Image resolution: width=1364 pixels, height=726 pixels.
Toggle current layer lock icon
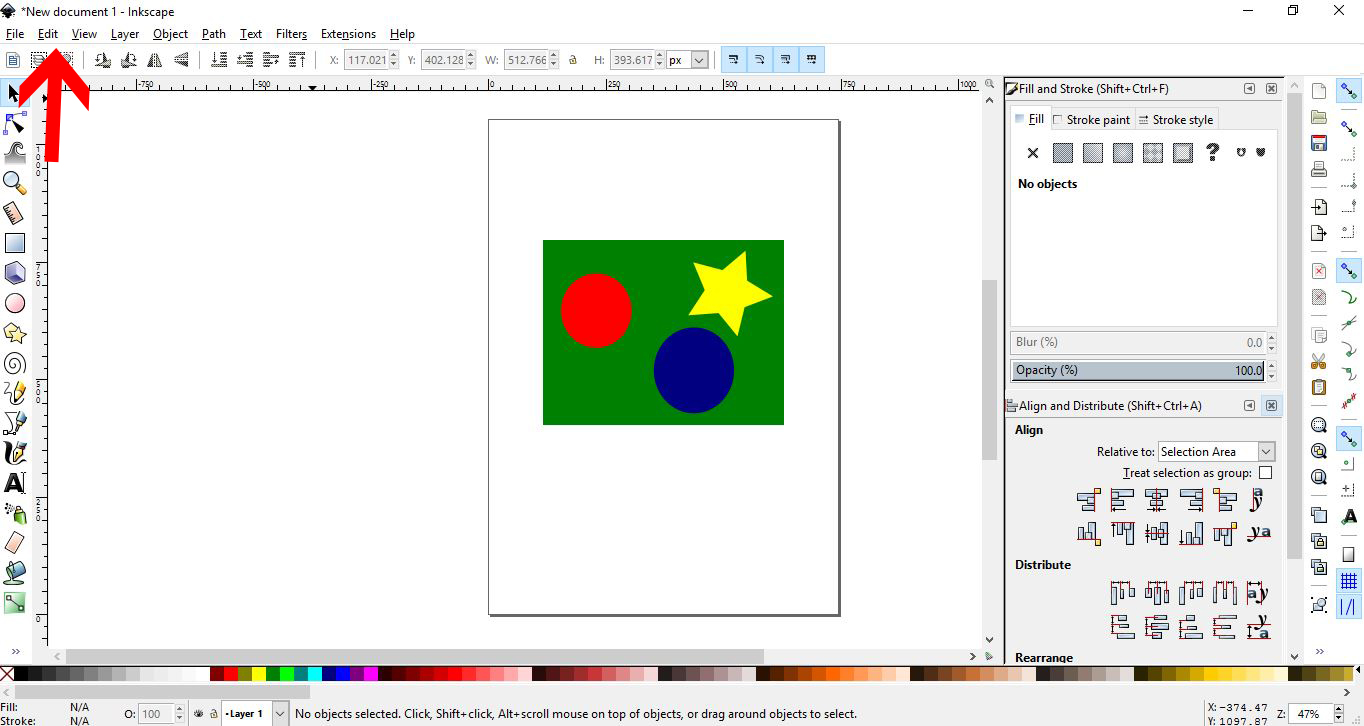214,714
